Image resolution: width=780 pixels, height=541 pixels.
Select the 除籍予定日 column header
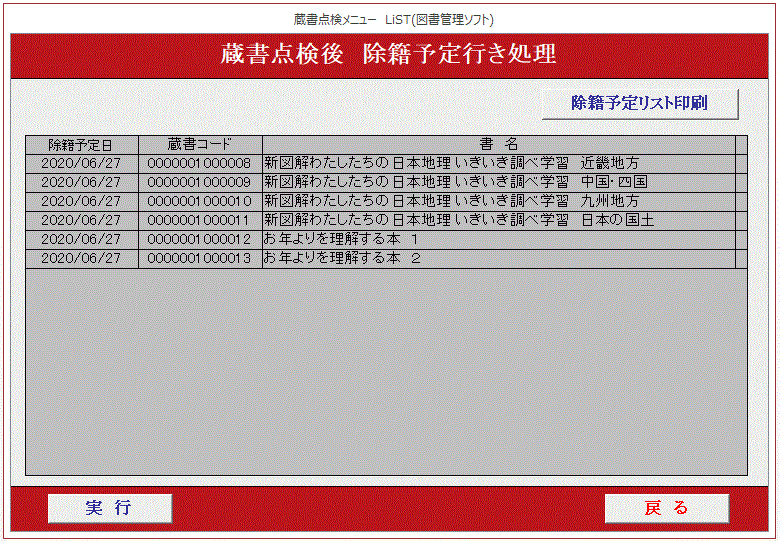point(82,145)
